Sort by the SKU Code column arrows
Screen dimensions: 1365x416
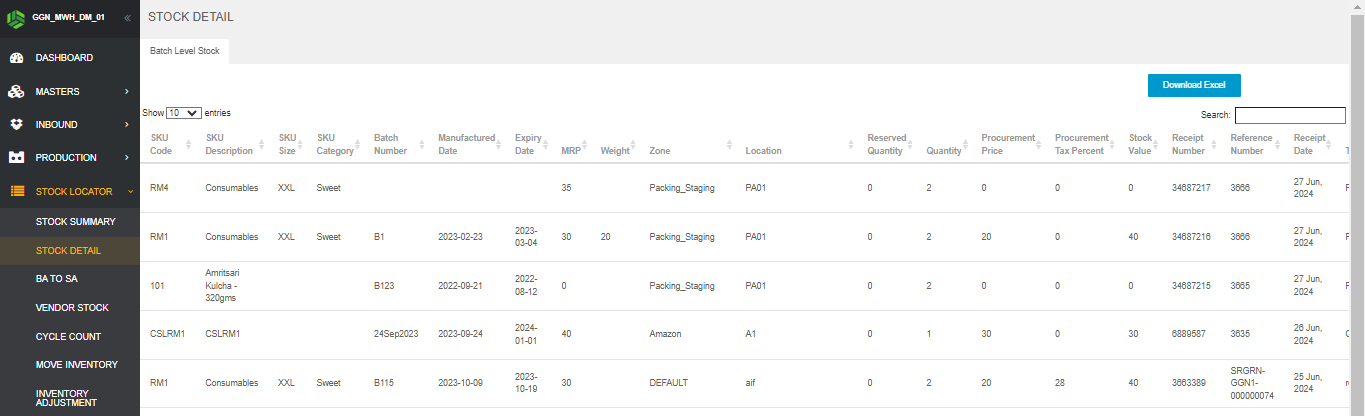click(x=187, y=145)
